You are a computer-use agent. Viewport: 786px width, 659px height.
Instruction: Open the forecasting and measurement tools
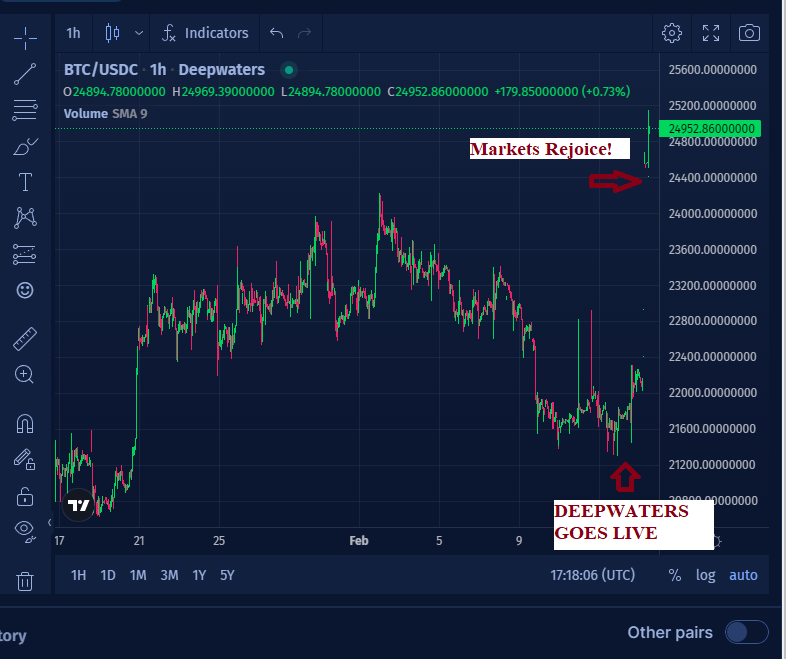click(25, 254)
